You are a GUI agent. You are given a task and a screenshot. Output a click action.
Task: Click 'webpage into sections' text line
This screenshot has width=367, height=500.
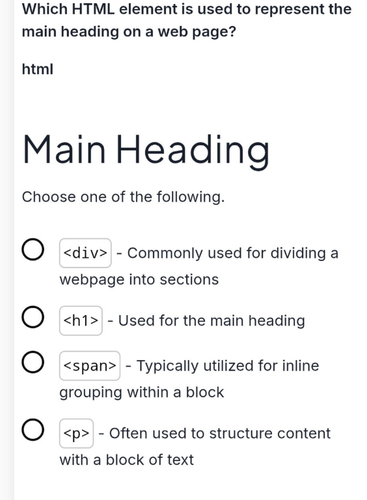139,279
